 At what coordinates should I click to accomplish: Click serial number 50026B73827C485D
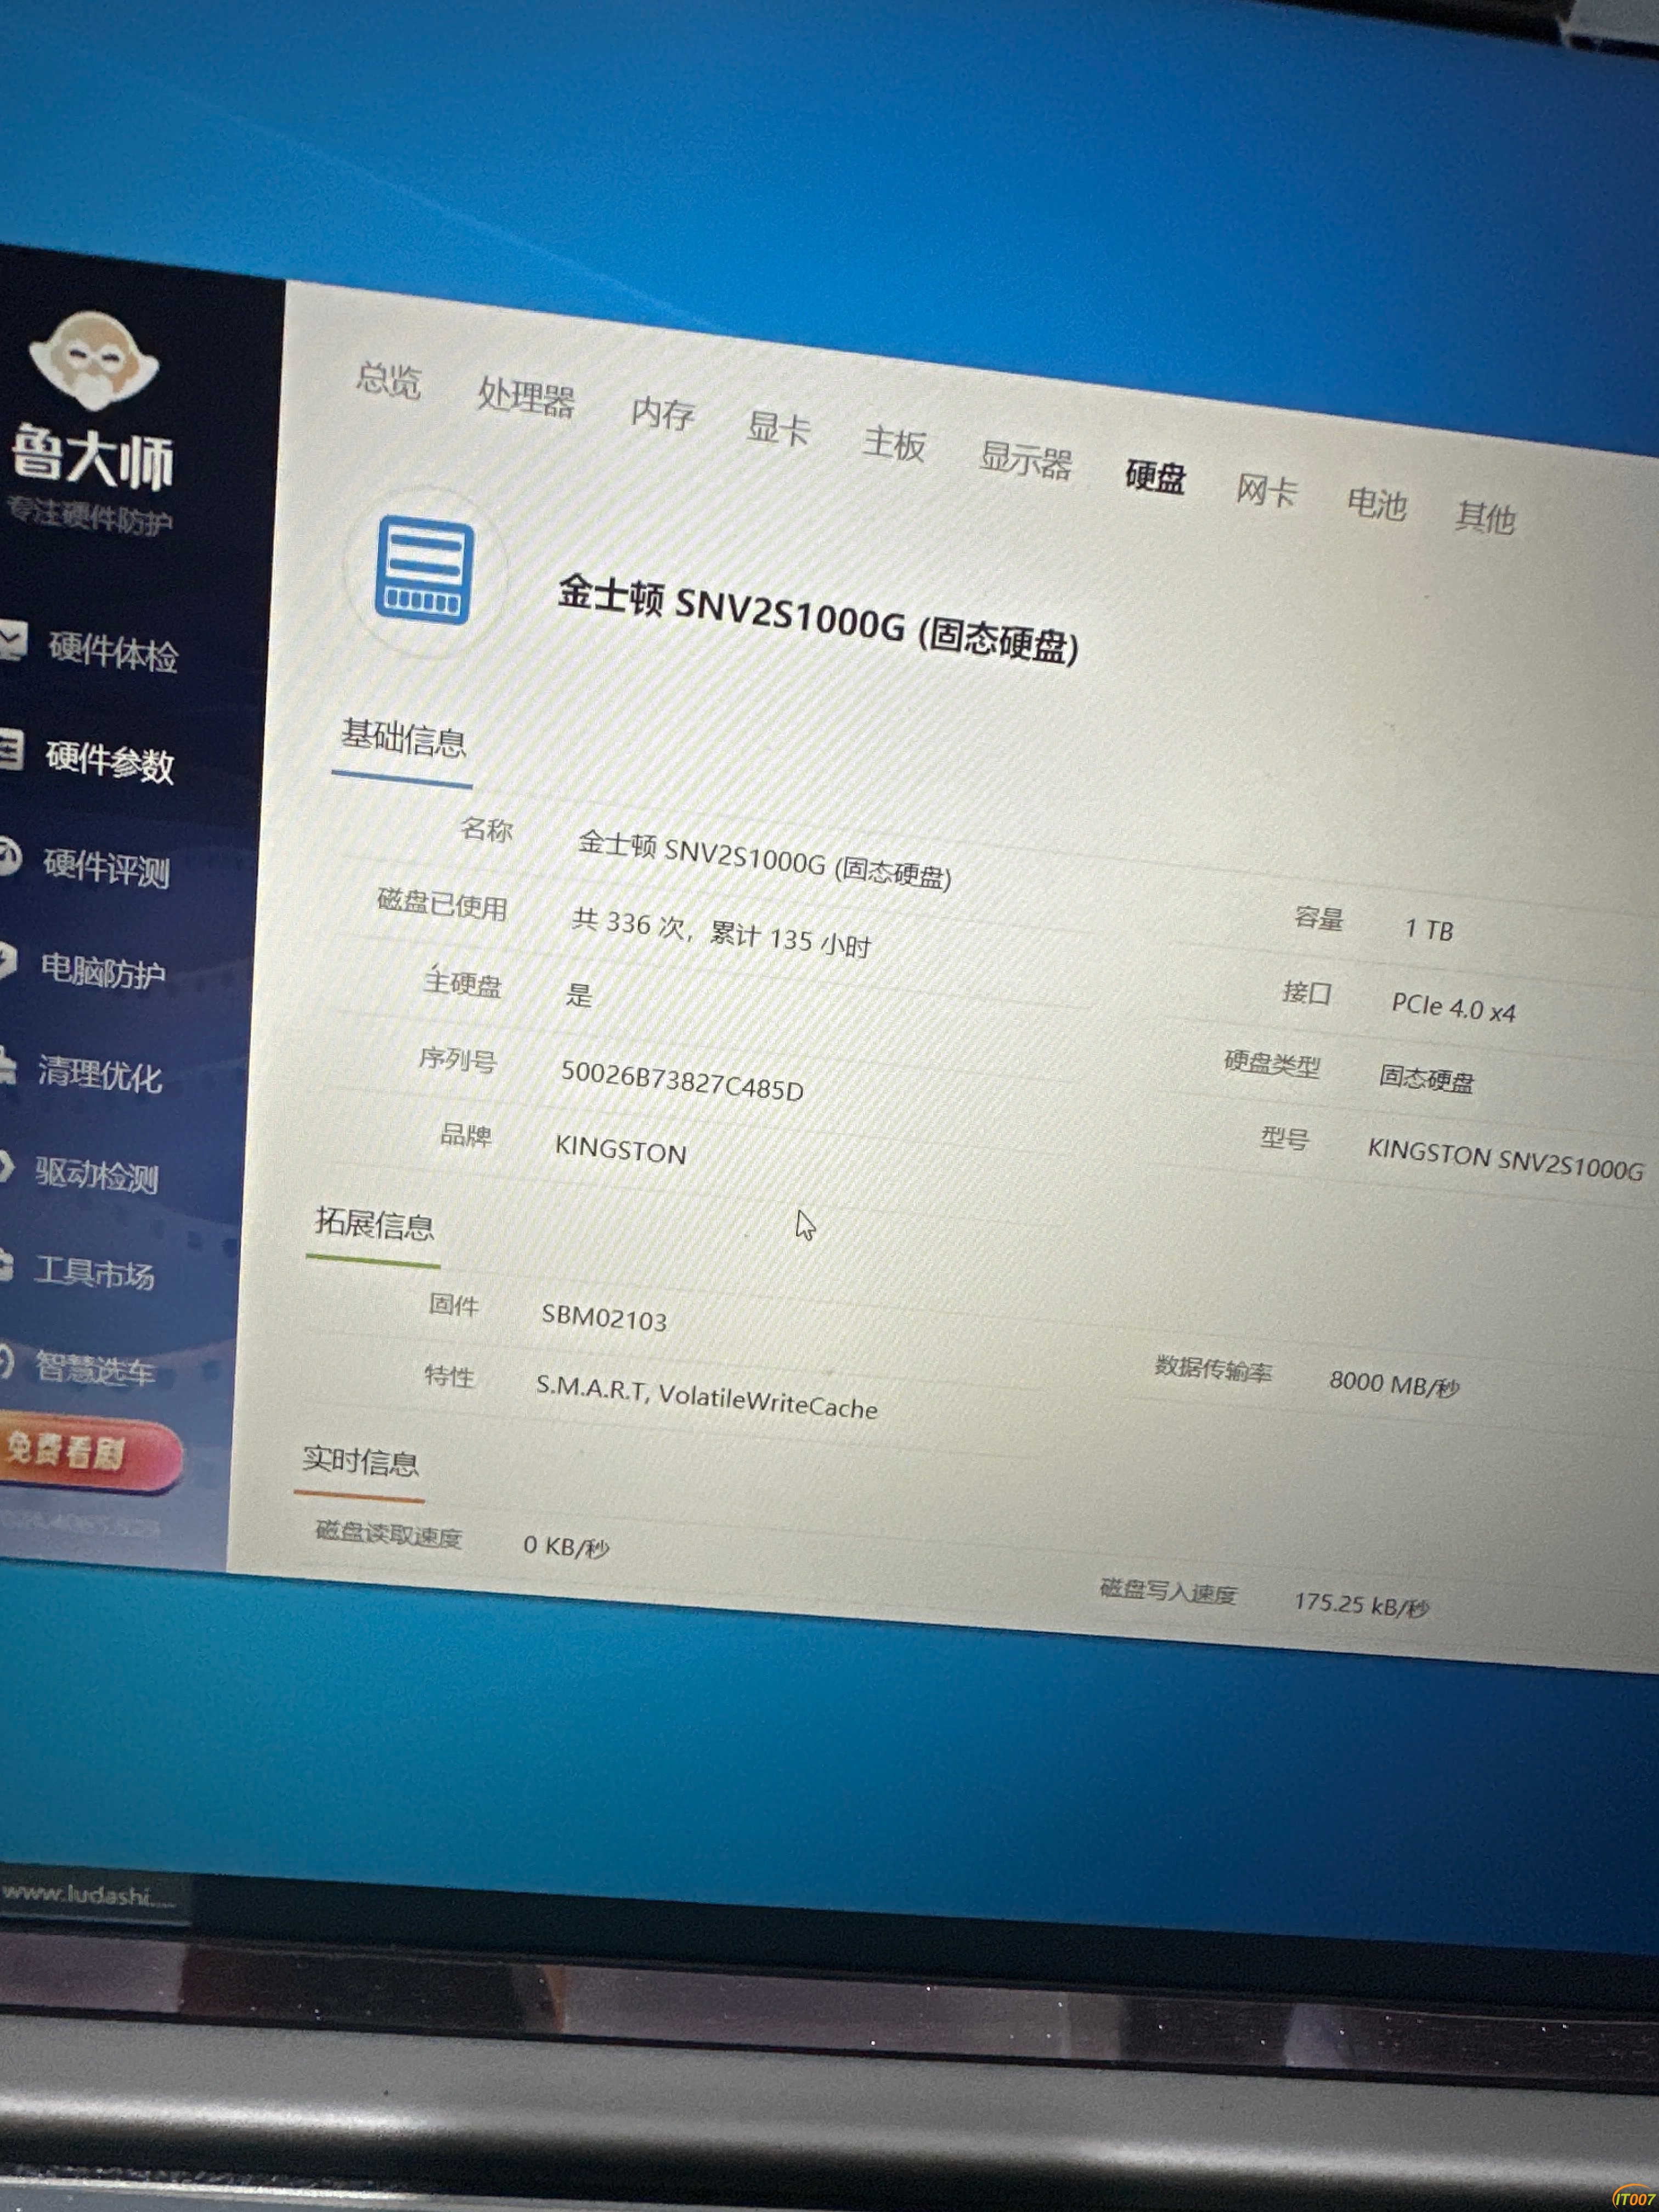682,1081
